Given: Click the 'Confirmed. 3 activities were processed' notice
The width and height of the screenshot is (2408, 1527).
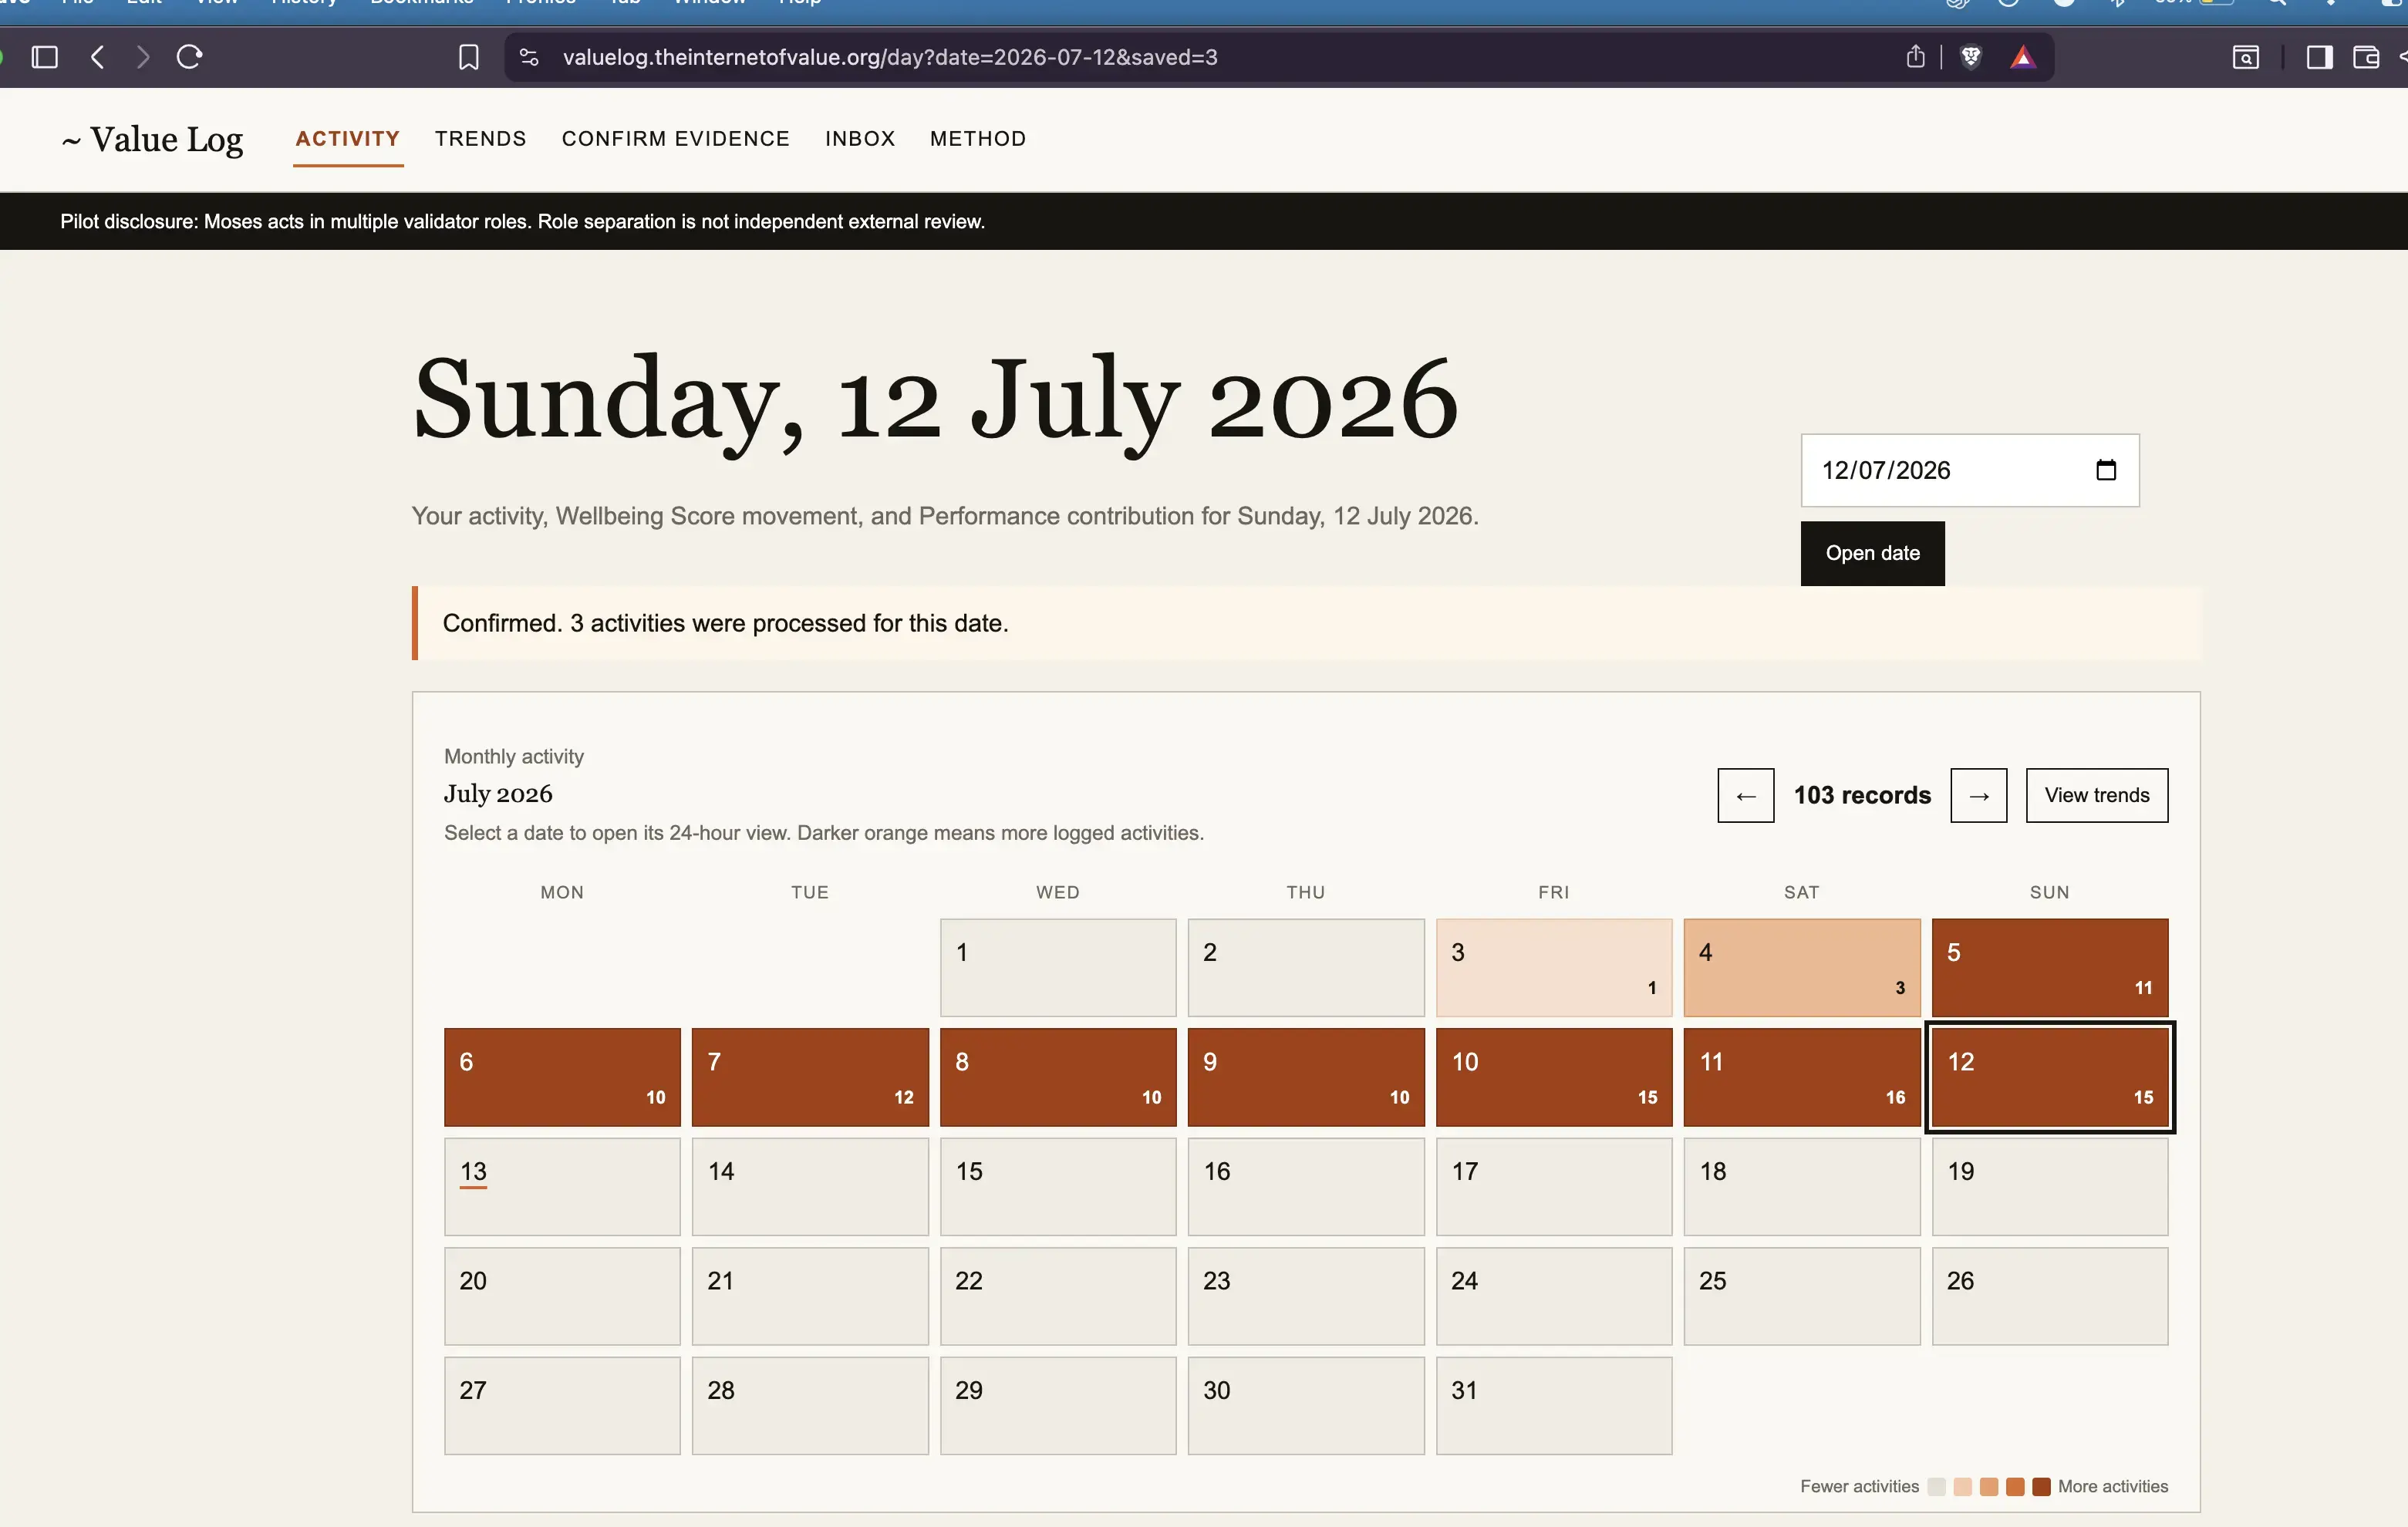Looking at the screenshot, I should [x=1306, y=623].
